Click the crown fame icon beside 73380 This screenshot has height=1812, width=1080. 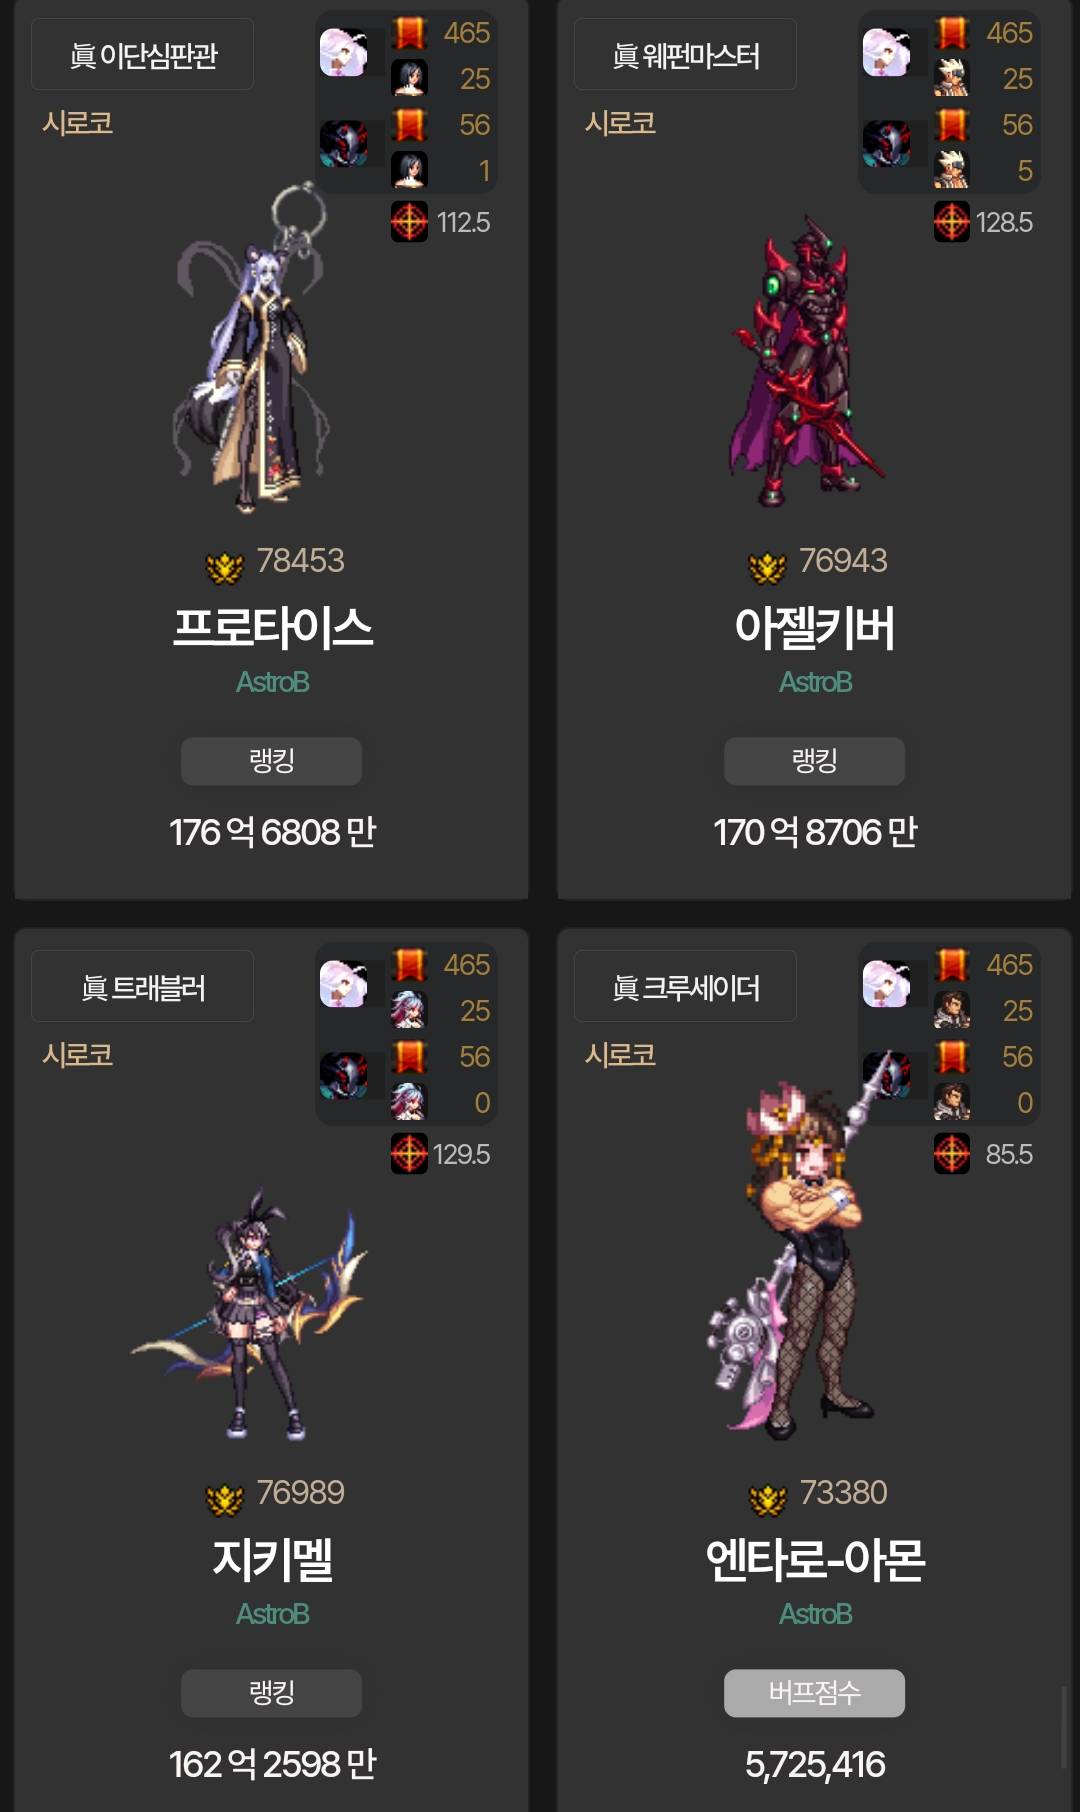[x=767, y=1500]
